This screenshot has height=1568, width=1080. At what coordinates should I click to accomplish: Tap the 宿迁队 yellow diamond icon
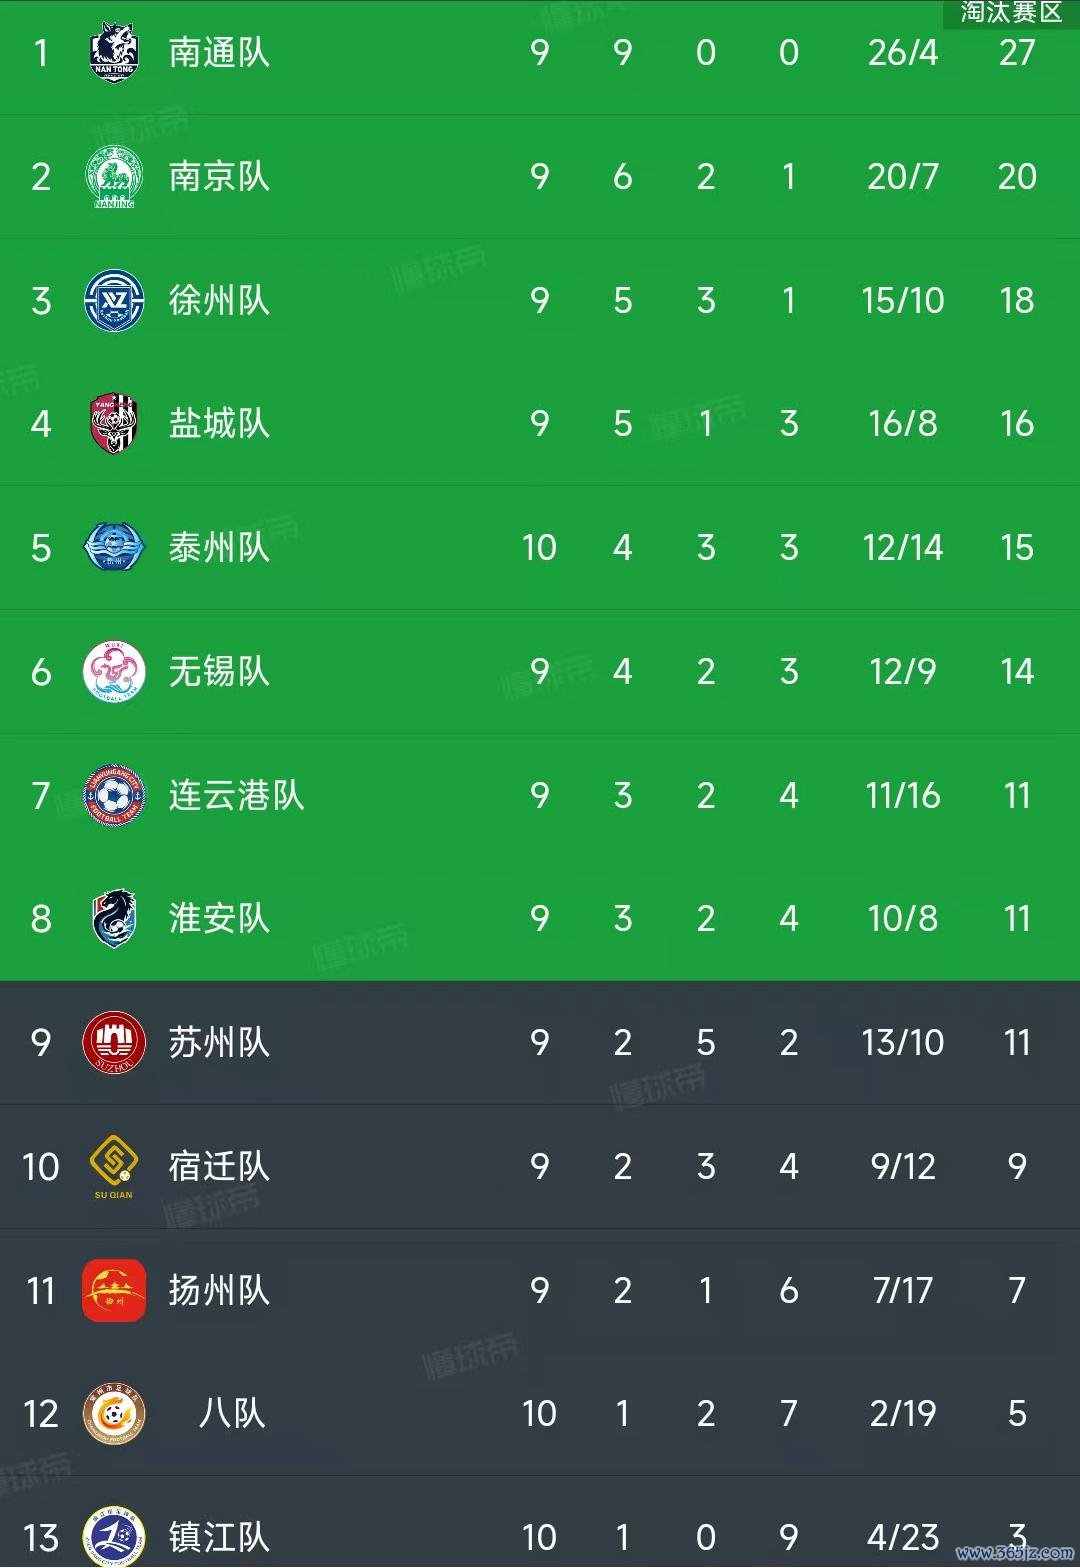coord(114,1166)
